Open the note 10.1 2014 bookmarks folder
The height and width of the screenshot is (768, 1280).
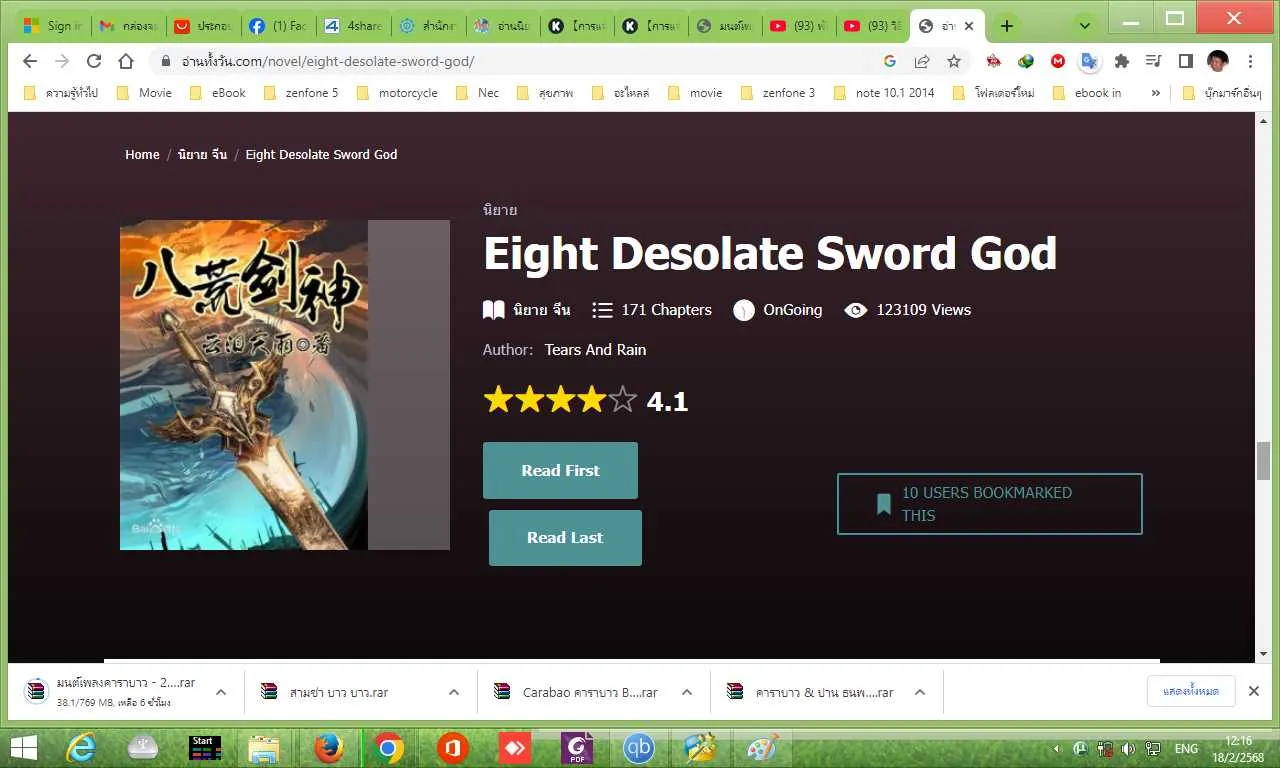click(x=884, y=93)
